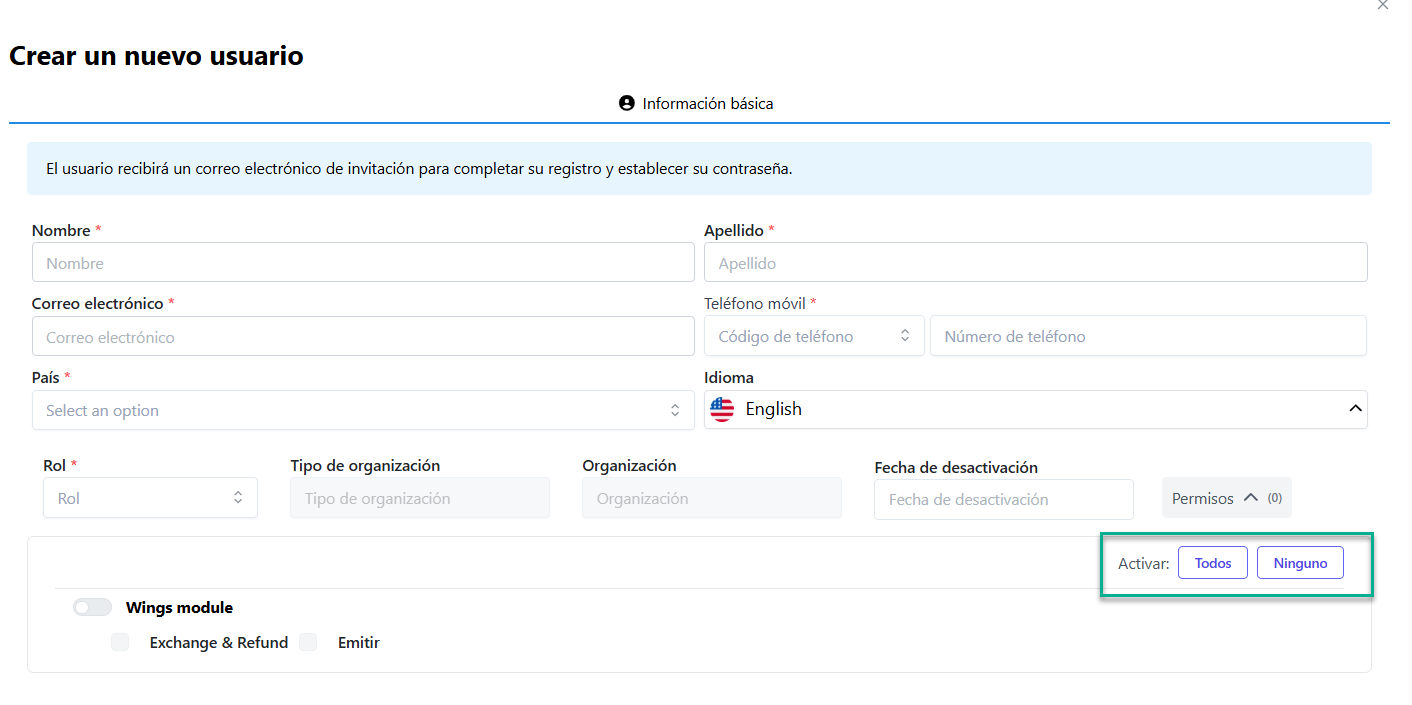Focus the Correo electrónico input field
Viewport: 1412px width, 705px height.
click(363, 337)
